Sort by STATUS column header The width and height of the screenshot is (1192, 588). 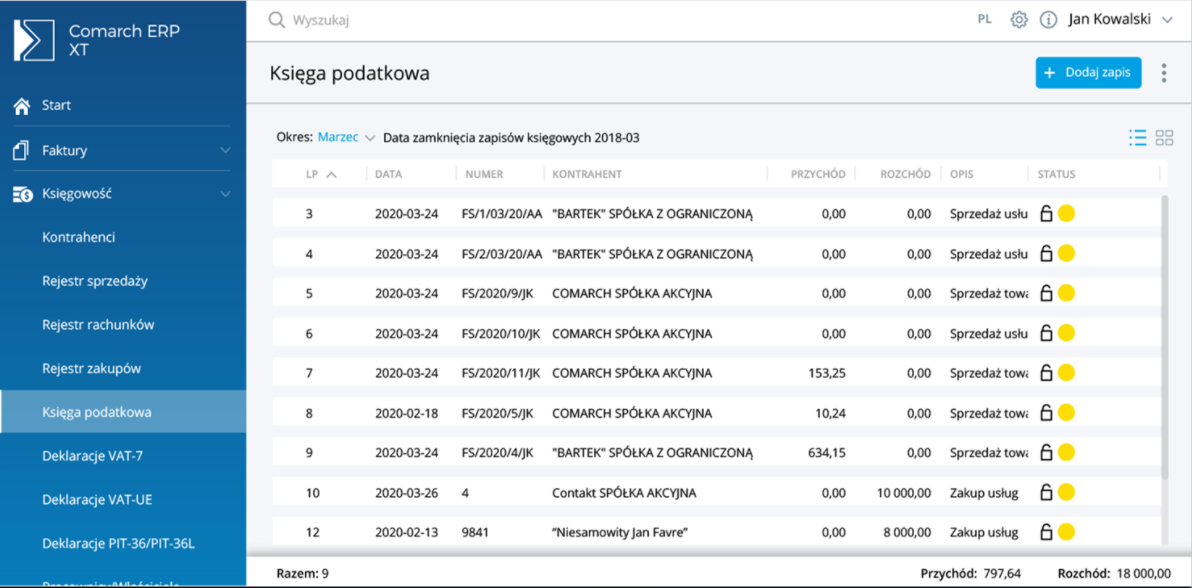[x=1057, y=174]
